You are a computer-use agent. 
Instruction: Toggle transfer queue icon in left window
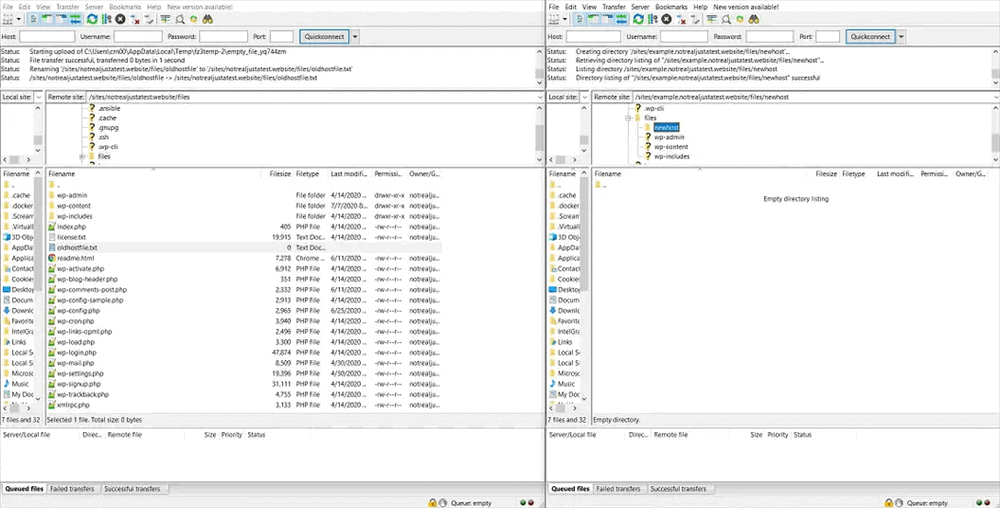pyautogui.click(x=74, y=19)
